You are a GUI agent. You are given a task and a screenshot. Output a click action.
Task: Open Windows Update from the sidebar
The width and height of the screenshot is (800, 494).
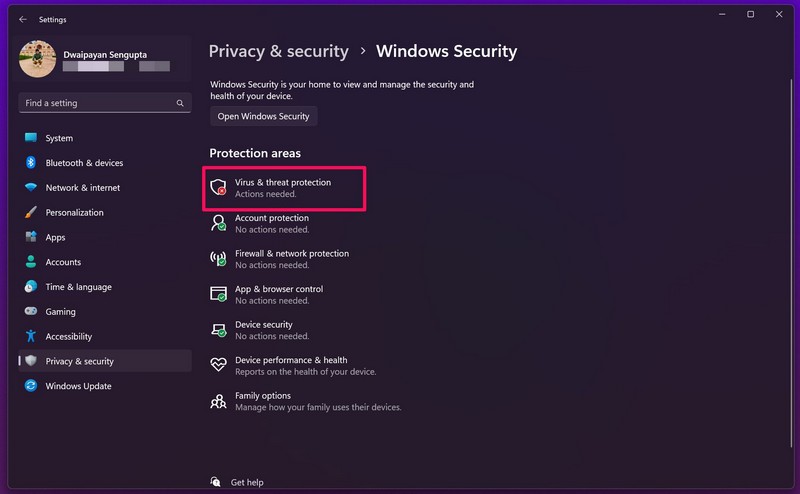(x=78, y=386)
